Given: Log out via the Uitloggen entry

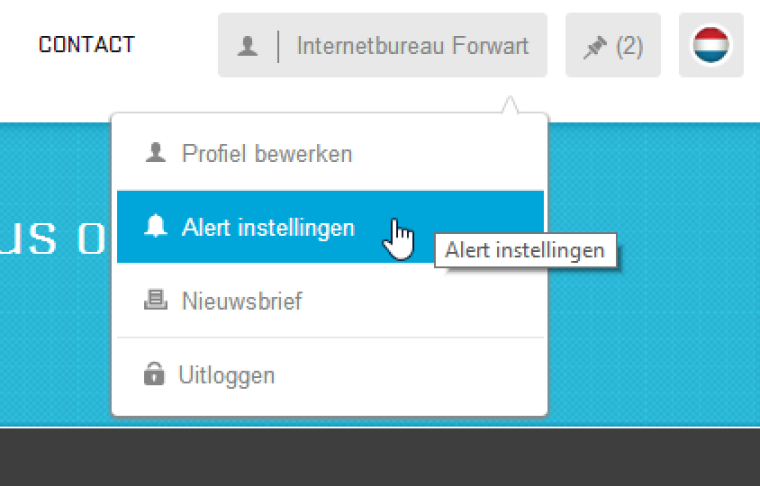Looking at the screenshot, I should [227, 376].
